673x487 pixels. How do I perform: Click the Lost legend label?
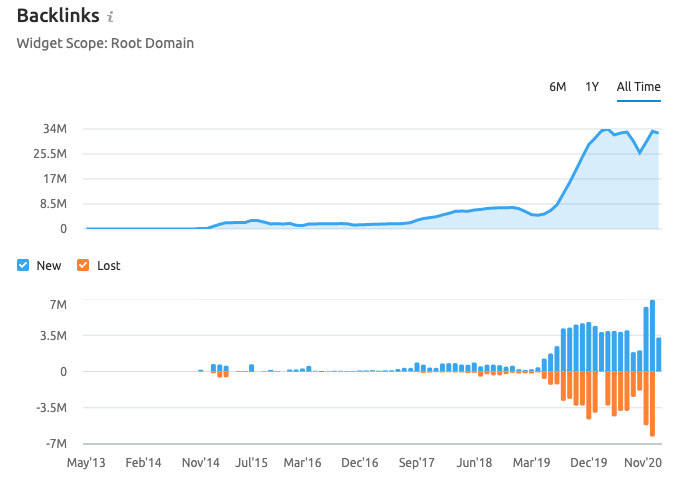(109, 266)
